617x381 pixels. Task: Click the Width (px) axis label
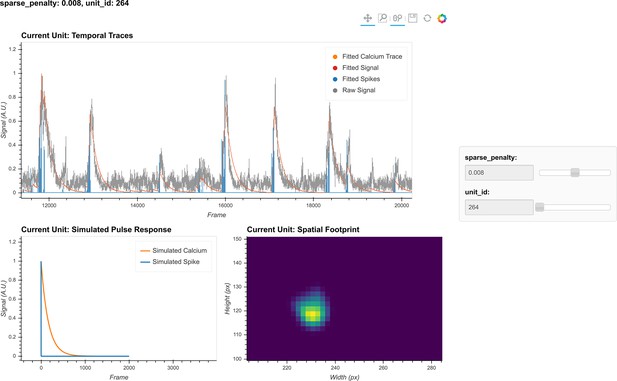[x=344, y=377]
